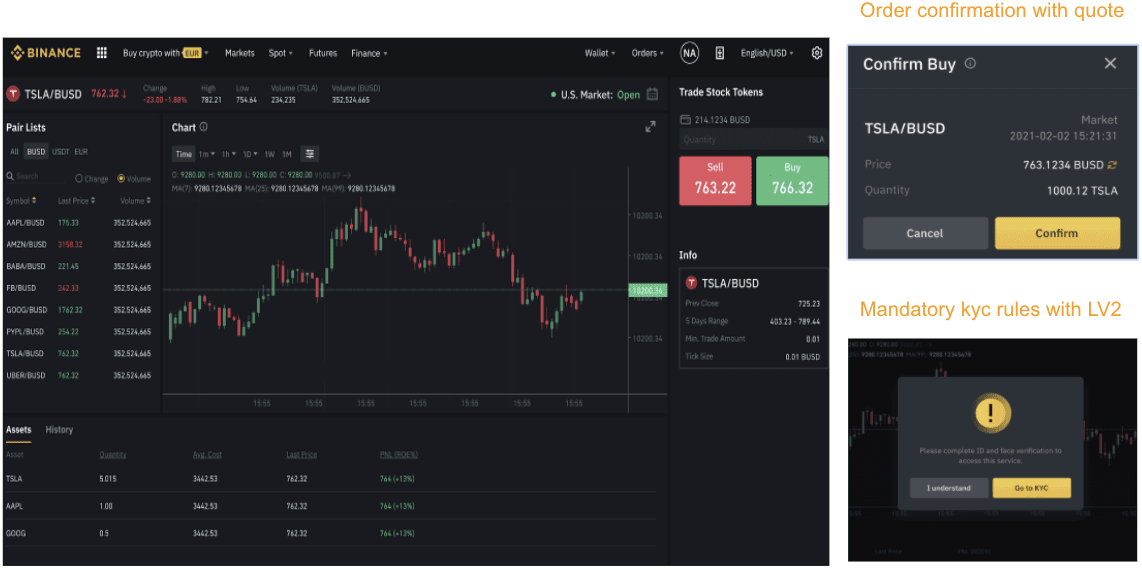
Task: Open the Spot dropdown
Action: tap(280, 53)
